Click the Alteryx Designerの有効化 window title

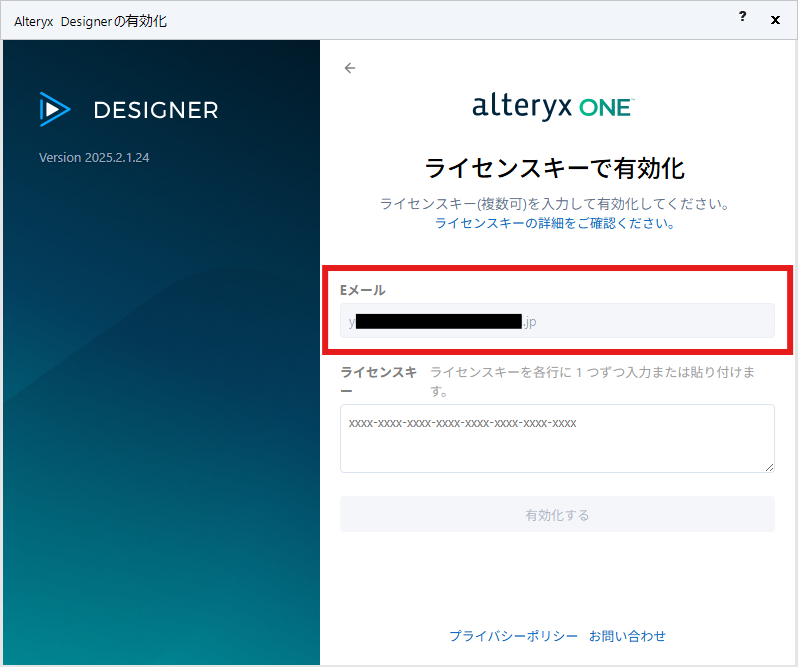[91, 21]
